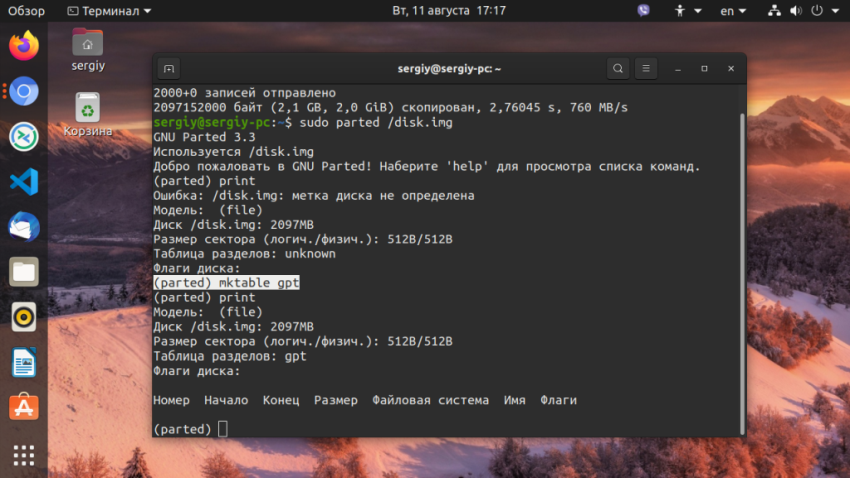Open the Корзина trash desktop icon
Screen dimensions: 850x478
88,114
